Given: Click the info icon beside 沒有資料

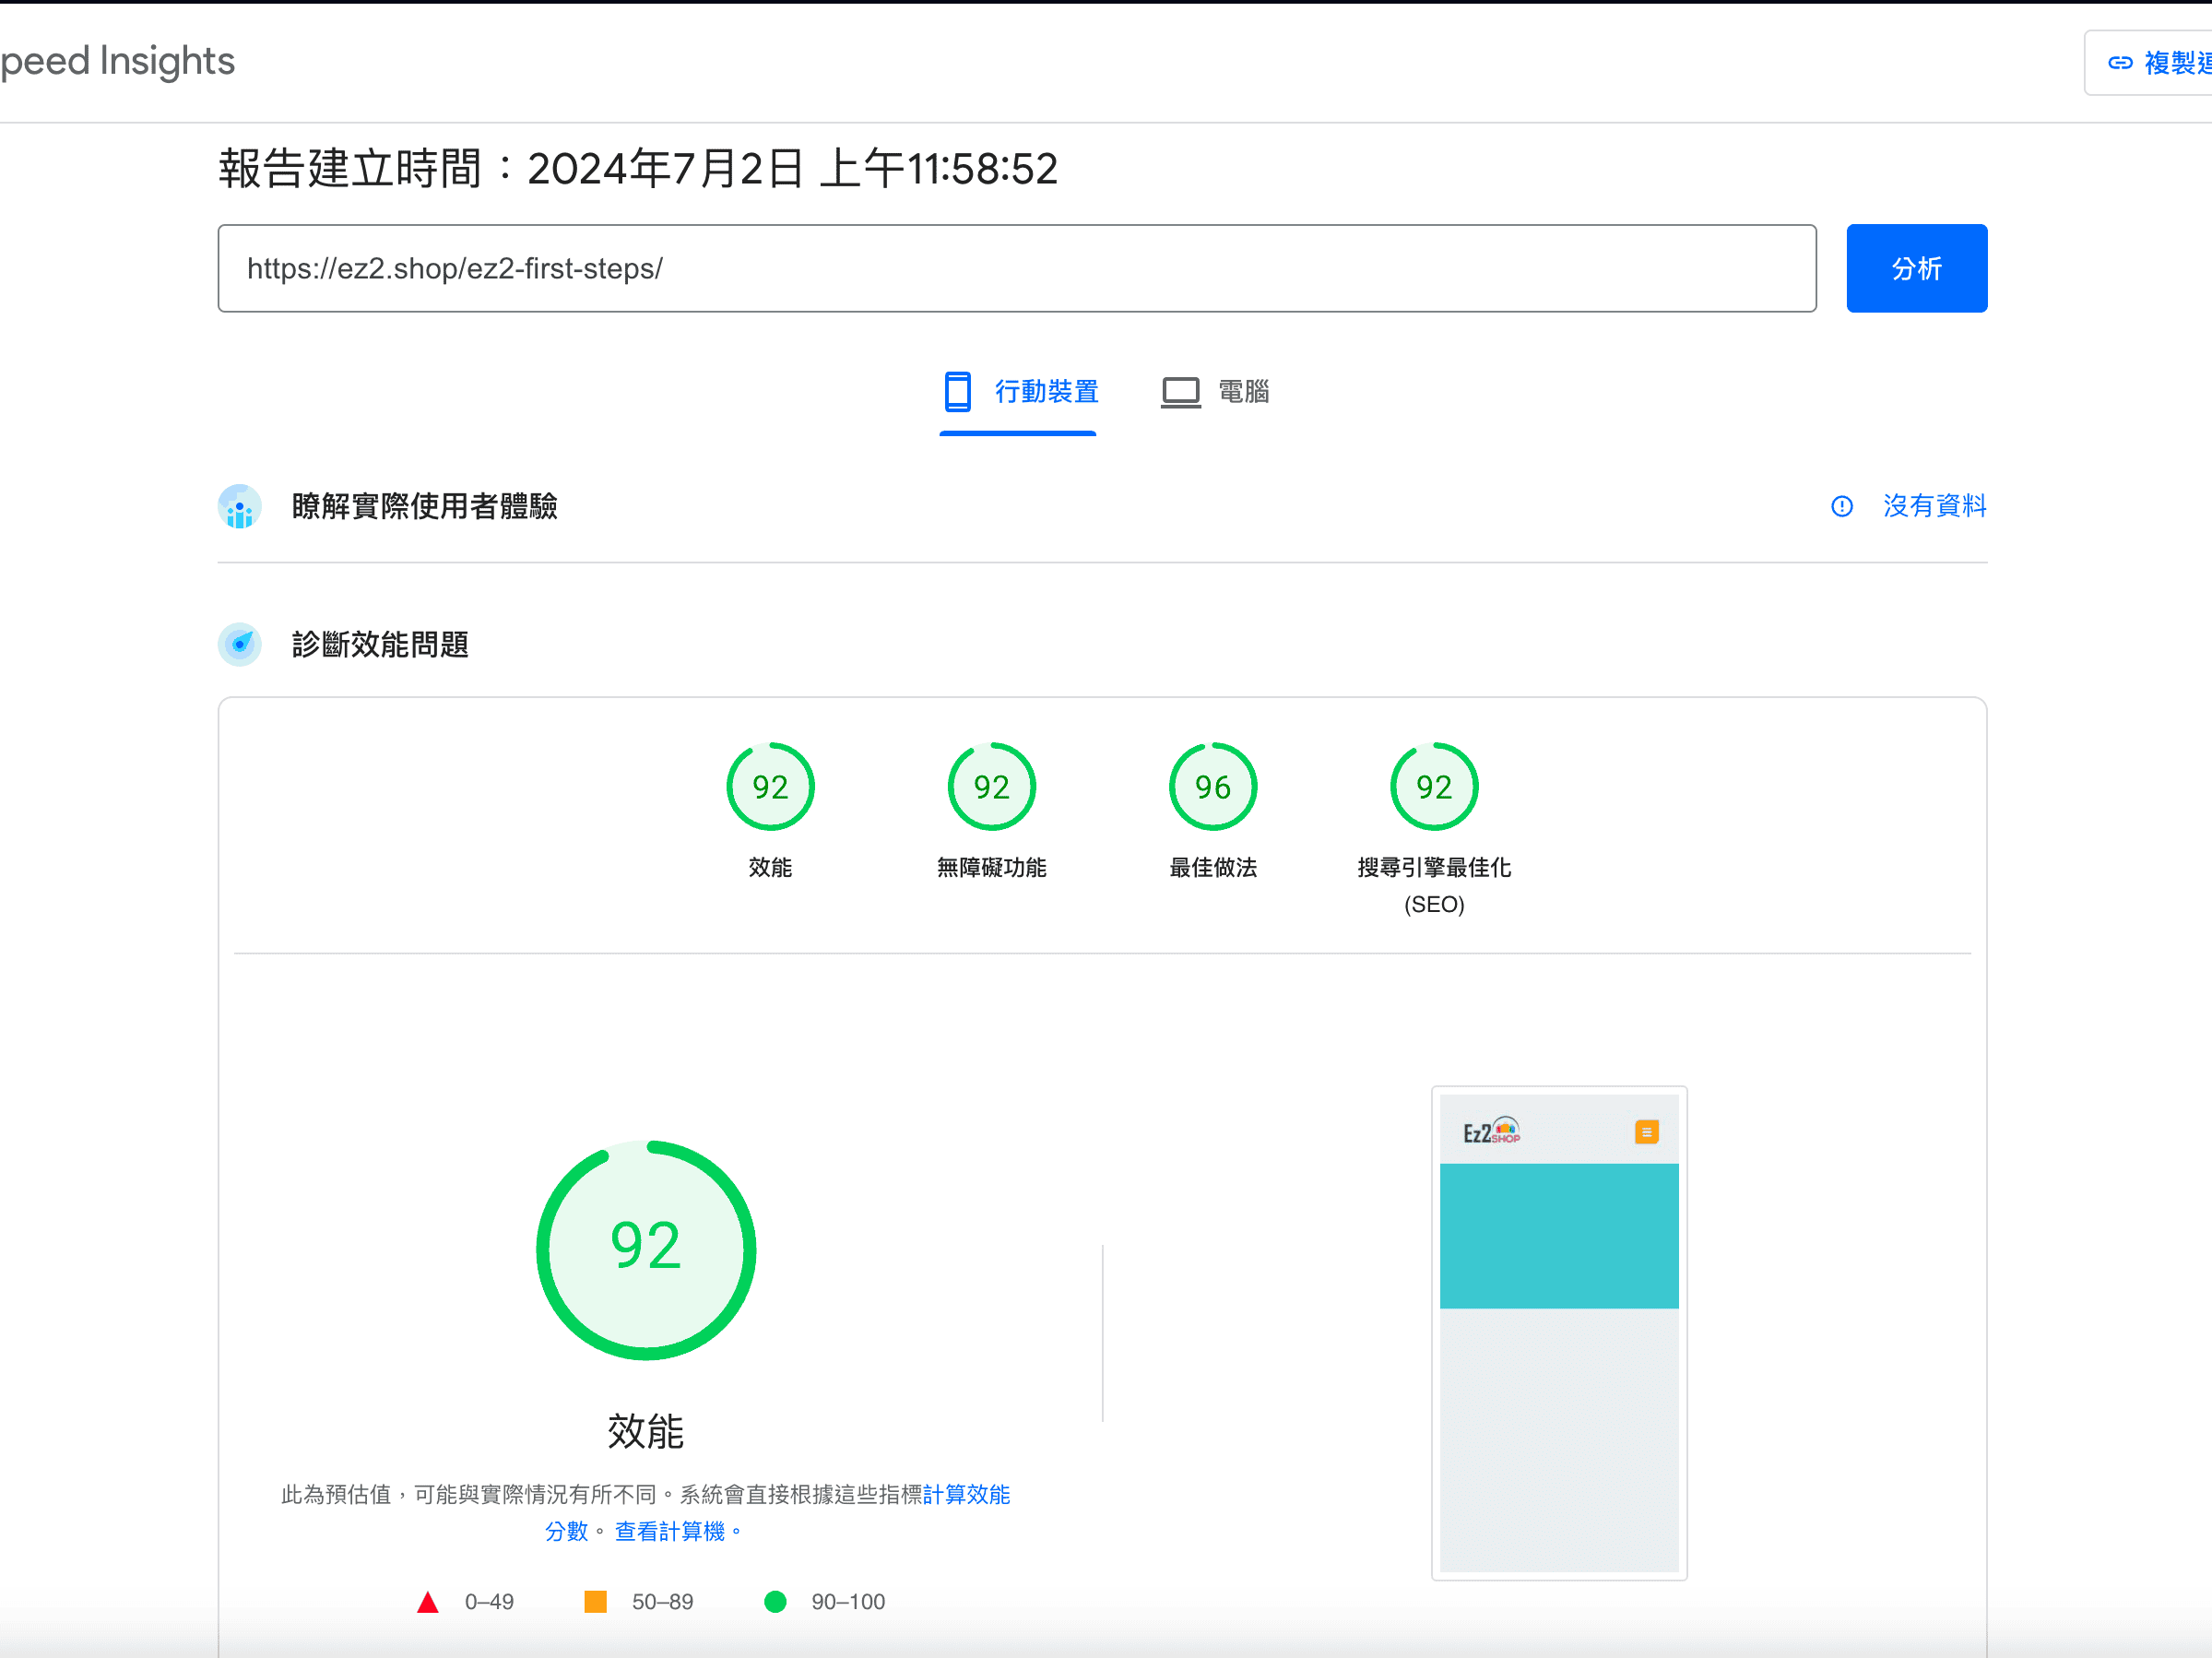Looking at the screenshot, I should [x=1841, y=506].
